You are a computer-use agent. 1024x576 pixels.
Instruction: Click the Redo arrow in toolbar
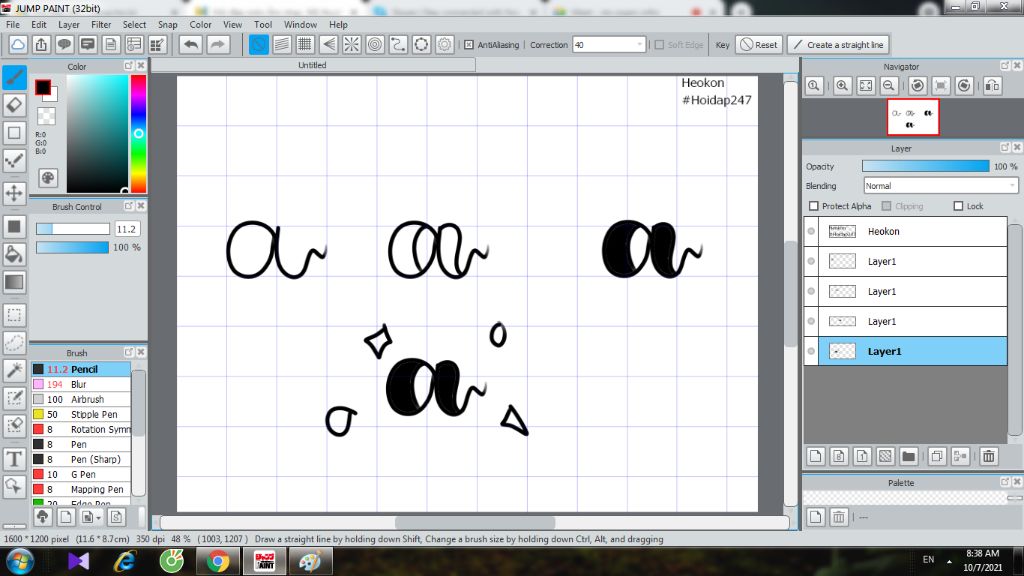tap(217, 44)
